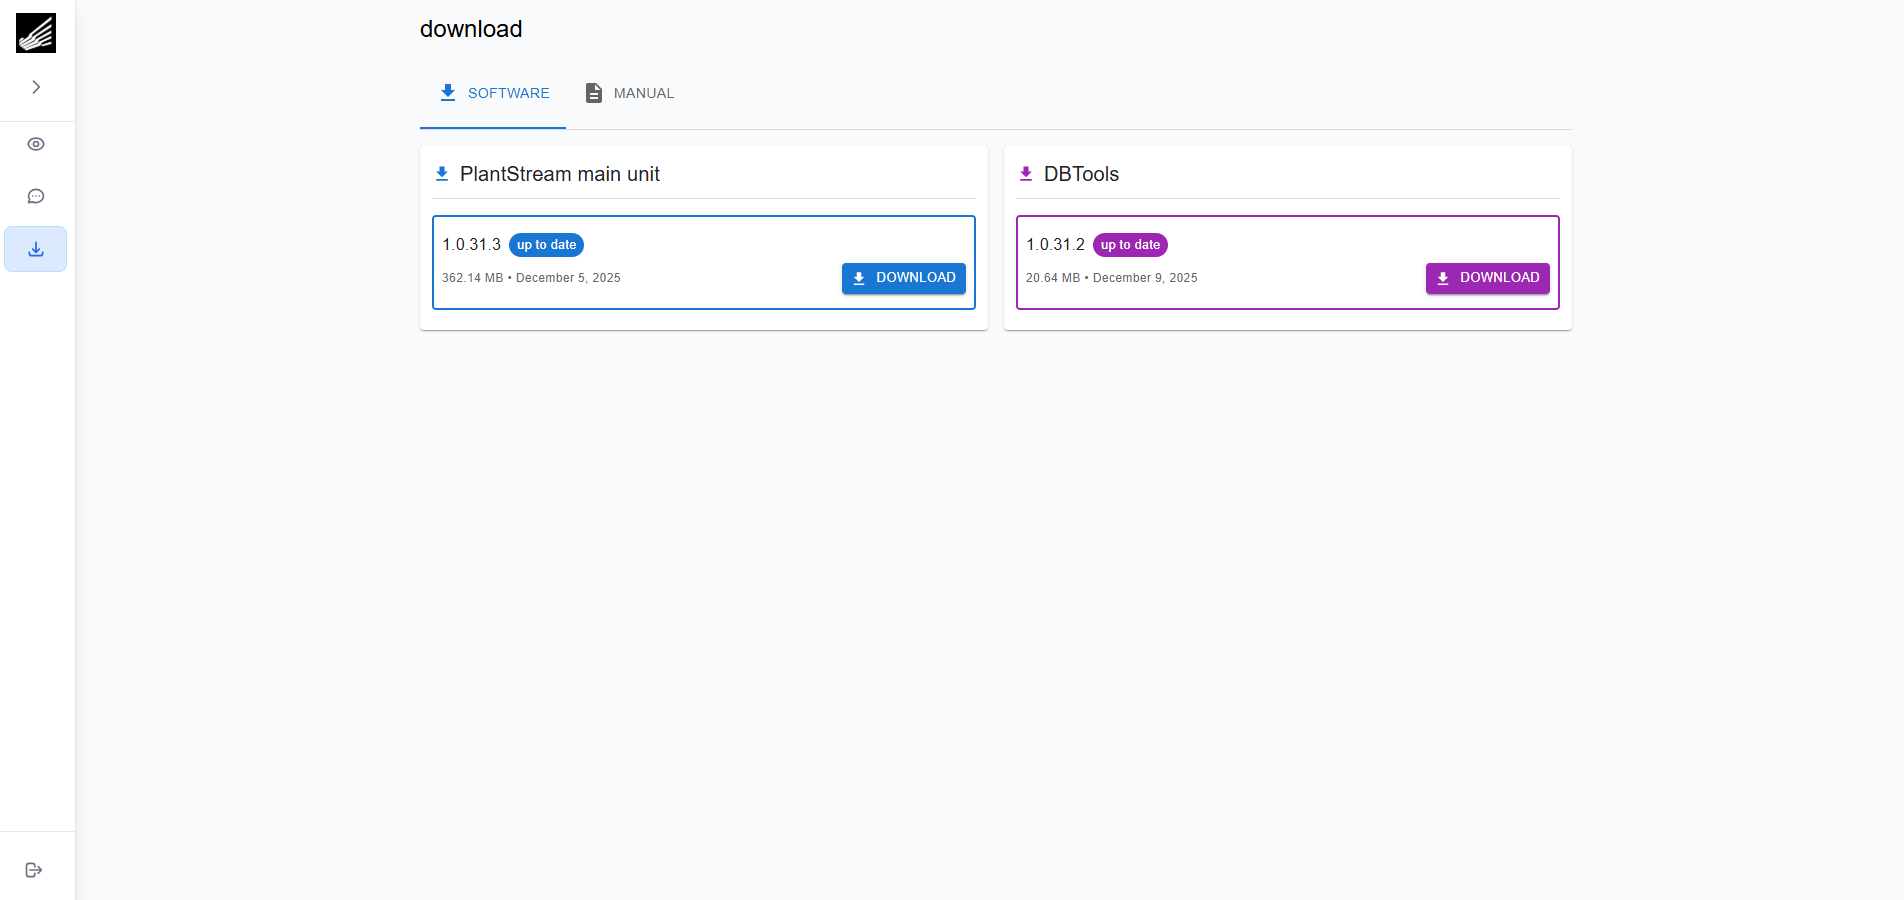Image resolution: width=1904 pixels, height=900 pixels.
Task: Select the version number 1.0.31.2
Action: click(1055, 245)
